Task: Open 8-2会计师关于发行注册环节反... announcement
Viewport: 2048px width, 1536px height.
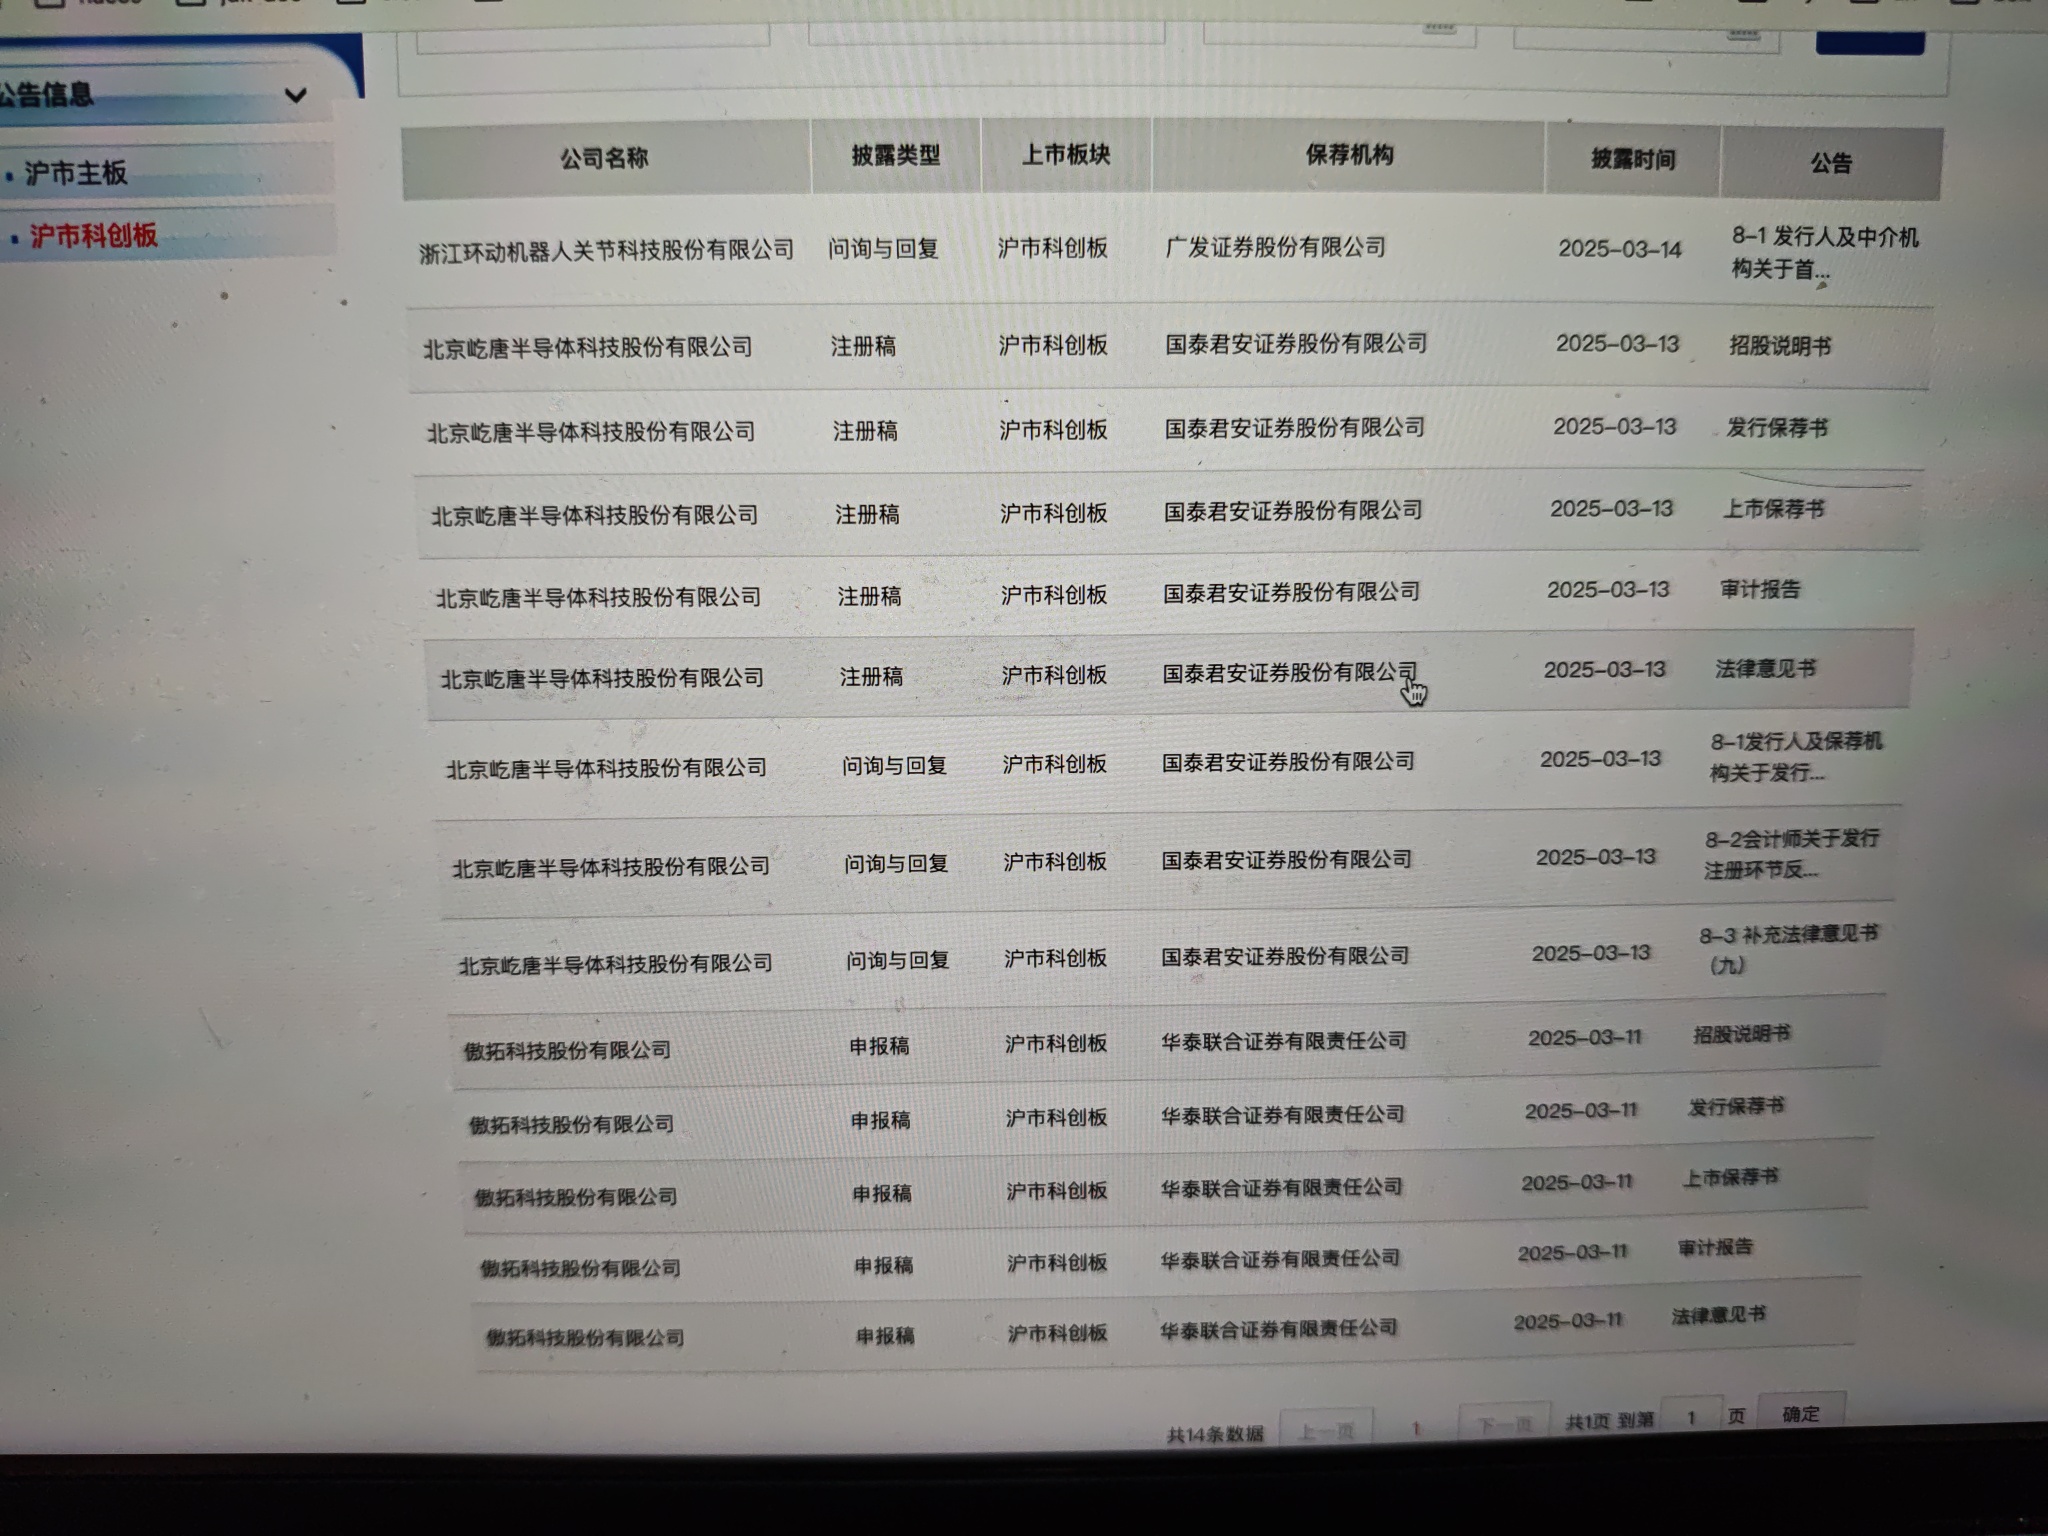Action: pos(1792,854)
